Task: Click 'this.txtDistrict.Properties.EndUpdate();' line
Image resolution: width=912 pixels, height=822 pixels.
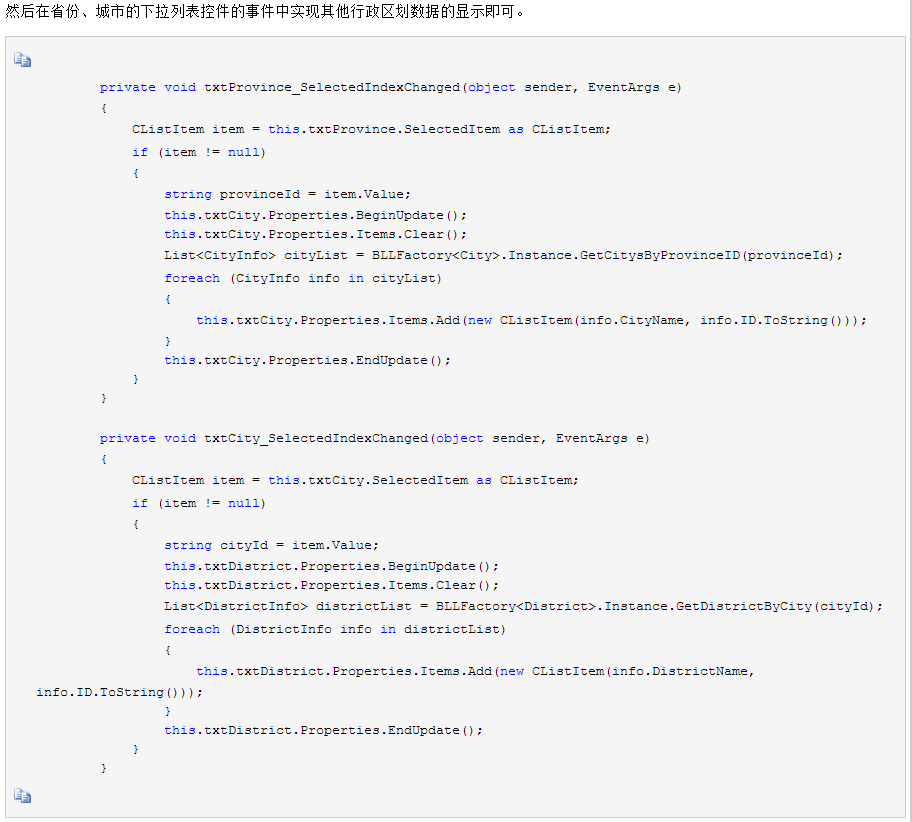Action: click(x=323, y=730)
